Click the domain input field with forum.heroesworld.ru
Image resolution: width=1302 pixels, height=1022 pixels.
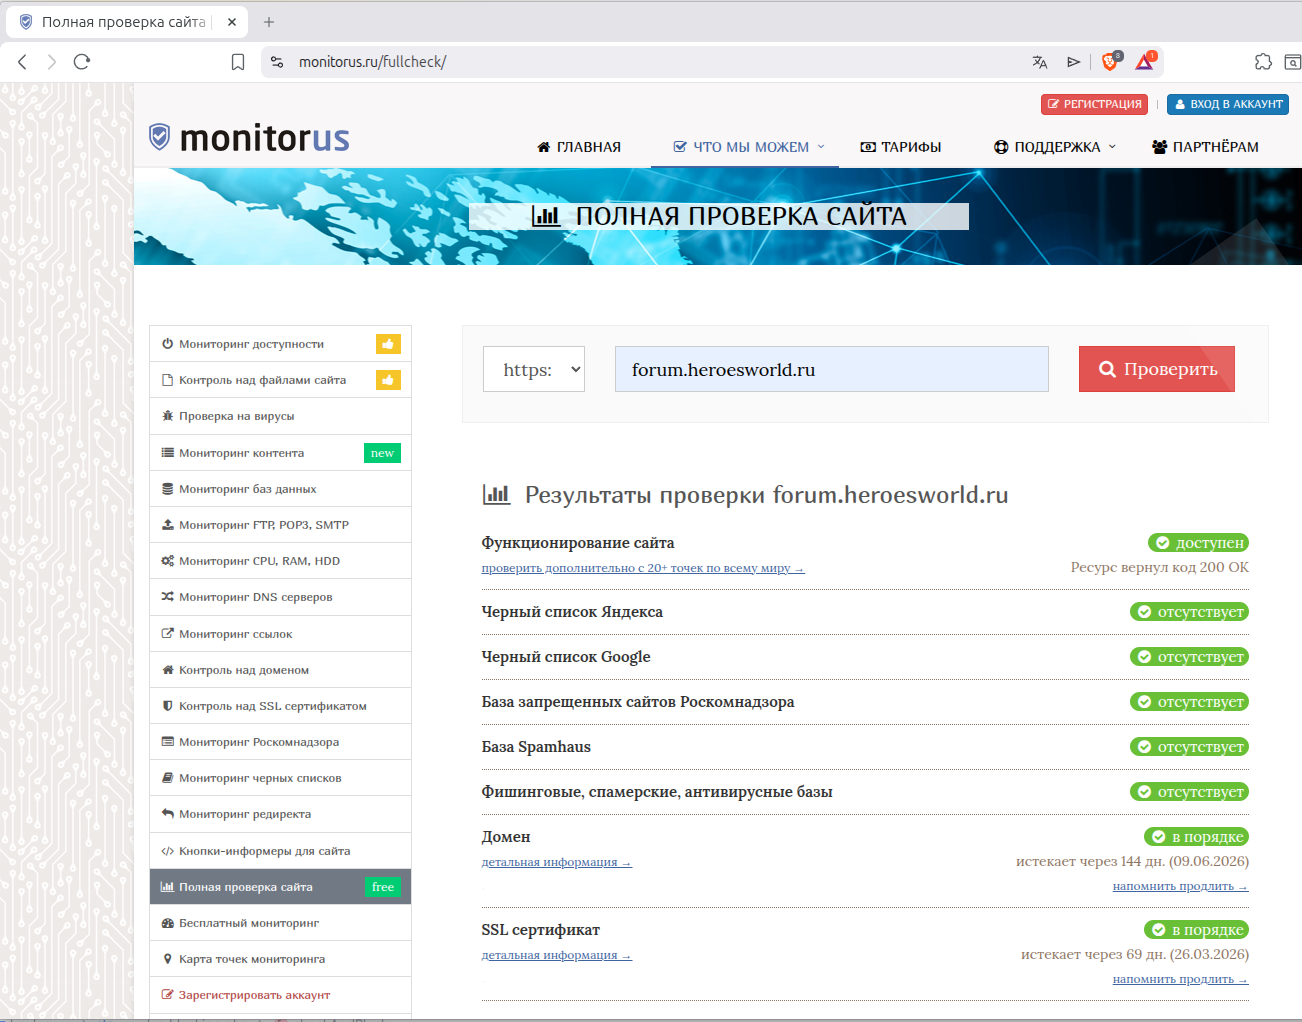pyautogui.click(x=832, y=369)
